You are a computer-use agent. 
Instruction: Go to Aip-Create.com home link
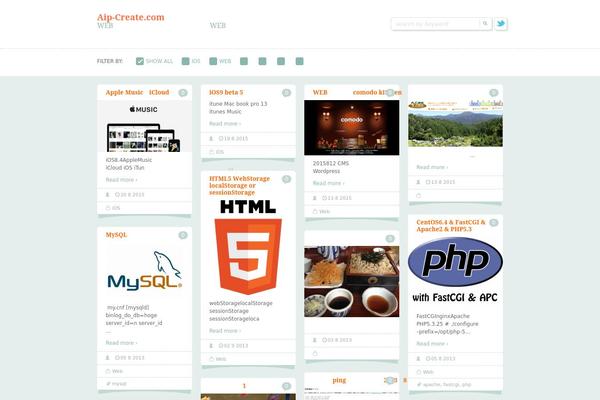[x=130, y=17]
